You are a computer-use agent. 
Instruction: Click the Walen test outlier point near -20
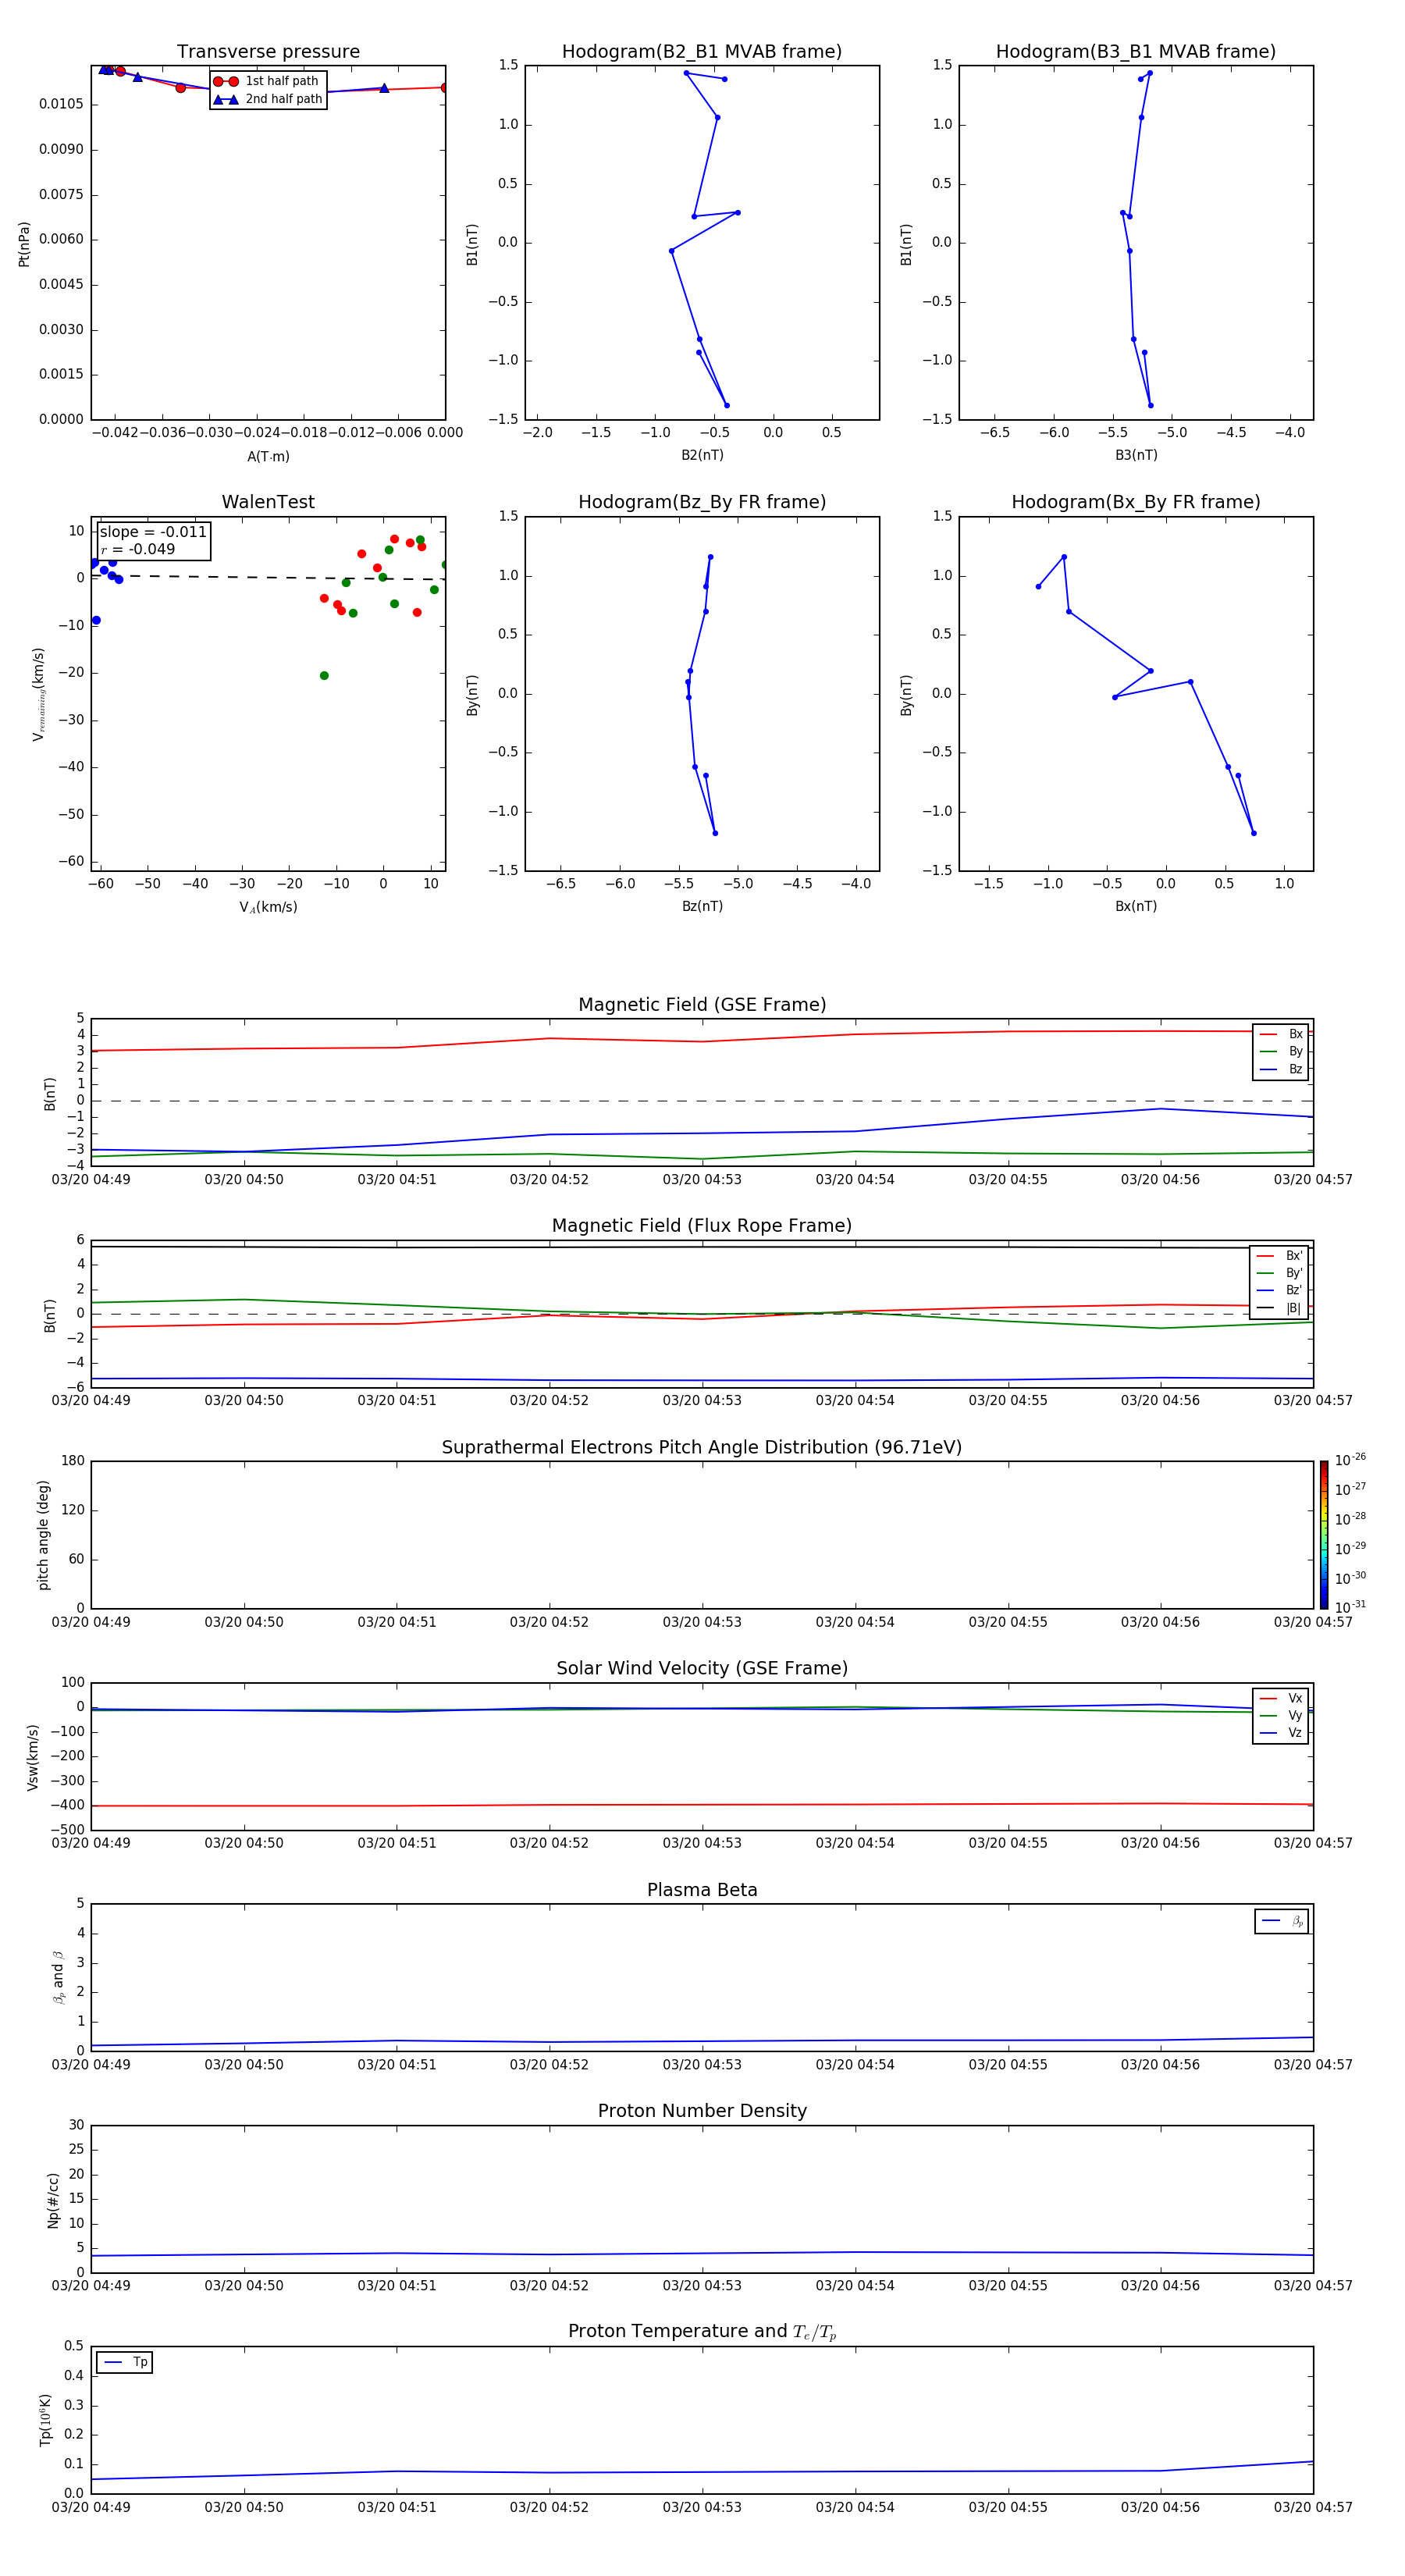324,676
